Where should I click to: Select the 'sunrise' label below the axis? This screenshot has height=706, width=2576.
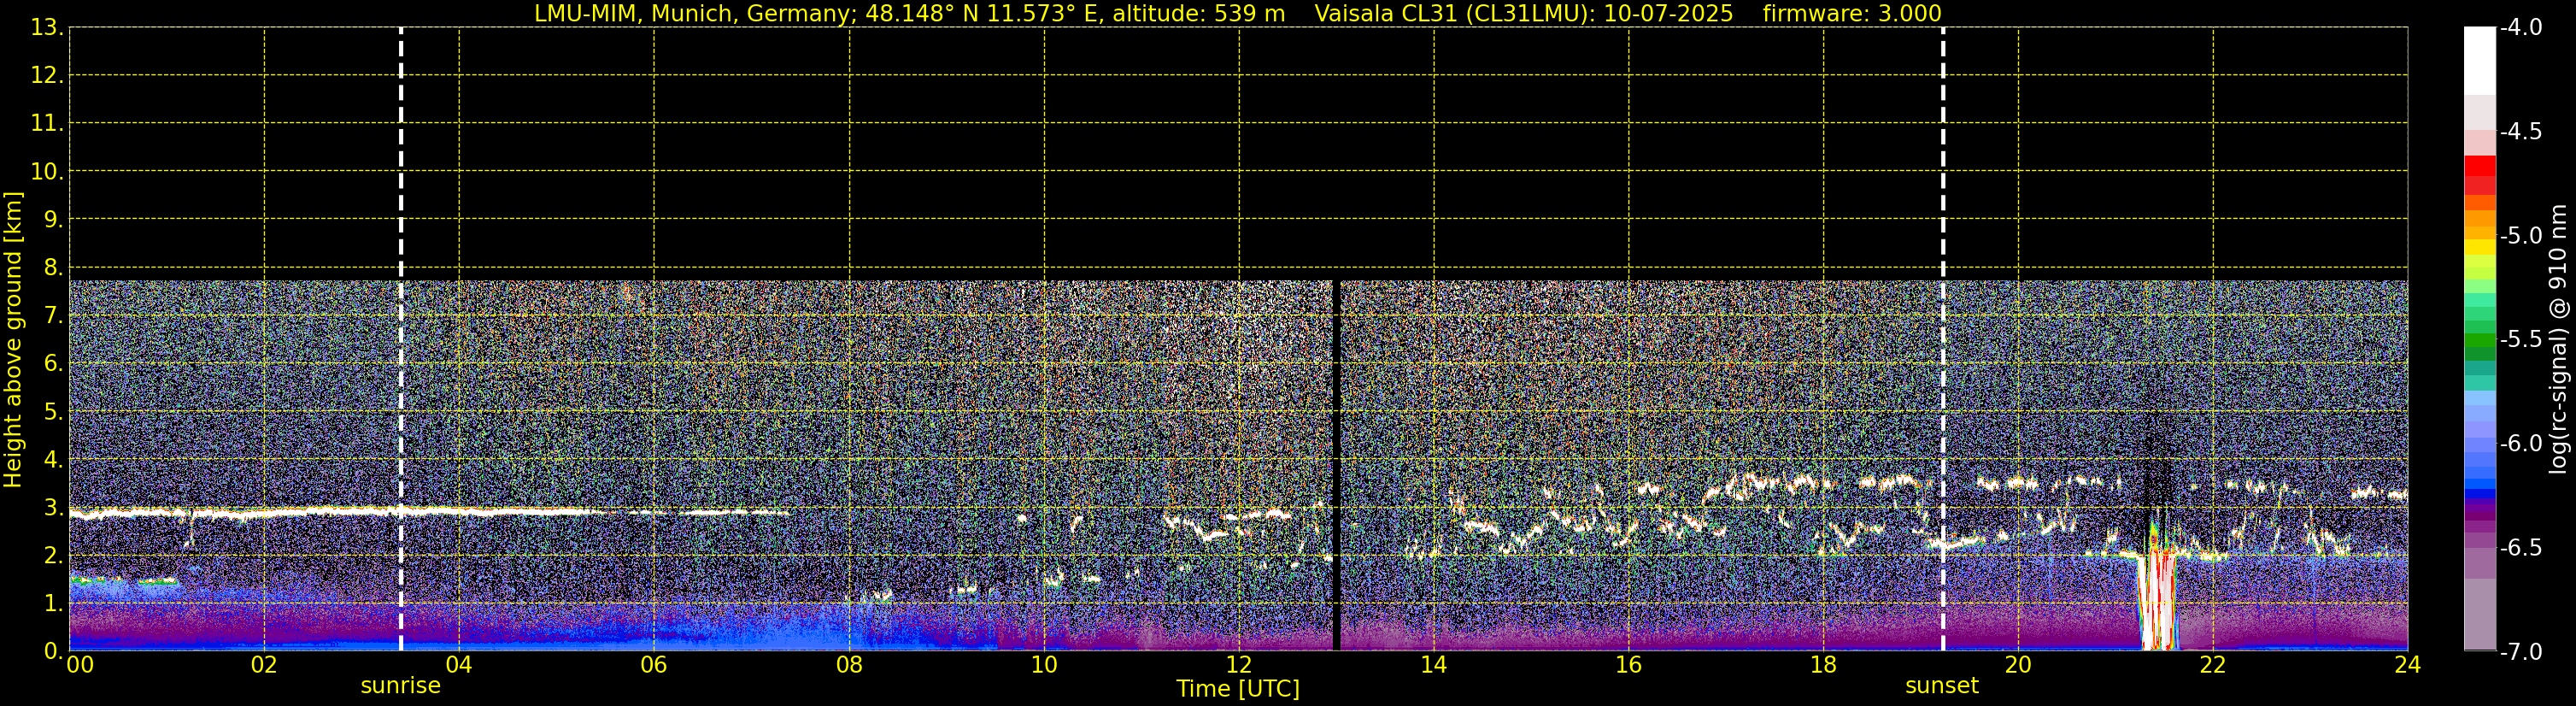coord(400,686)
